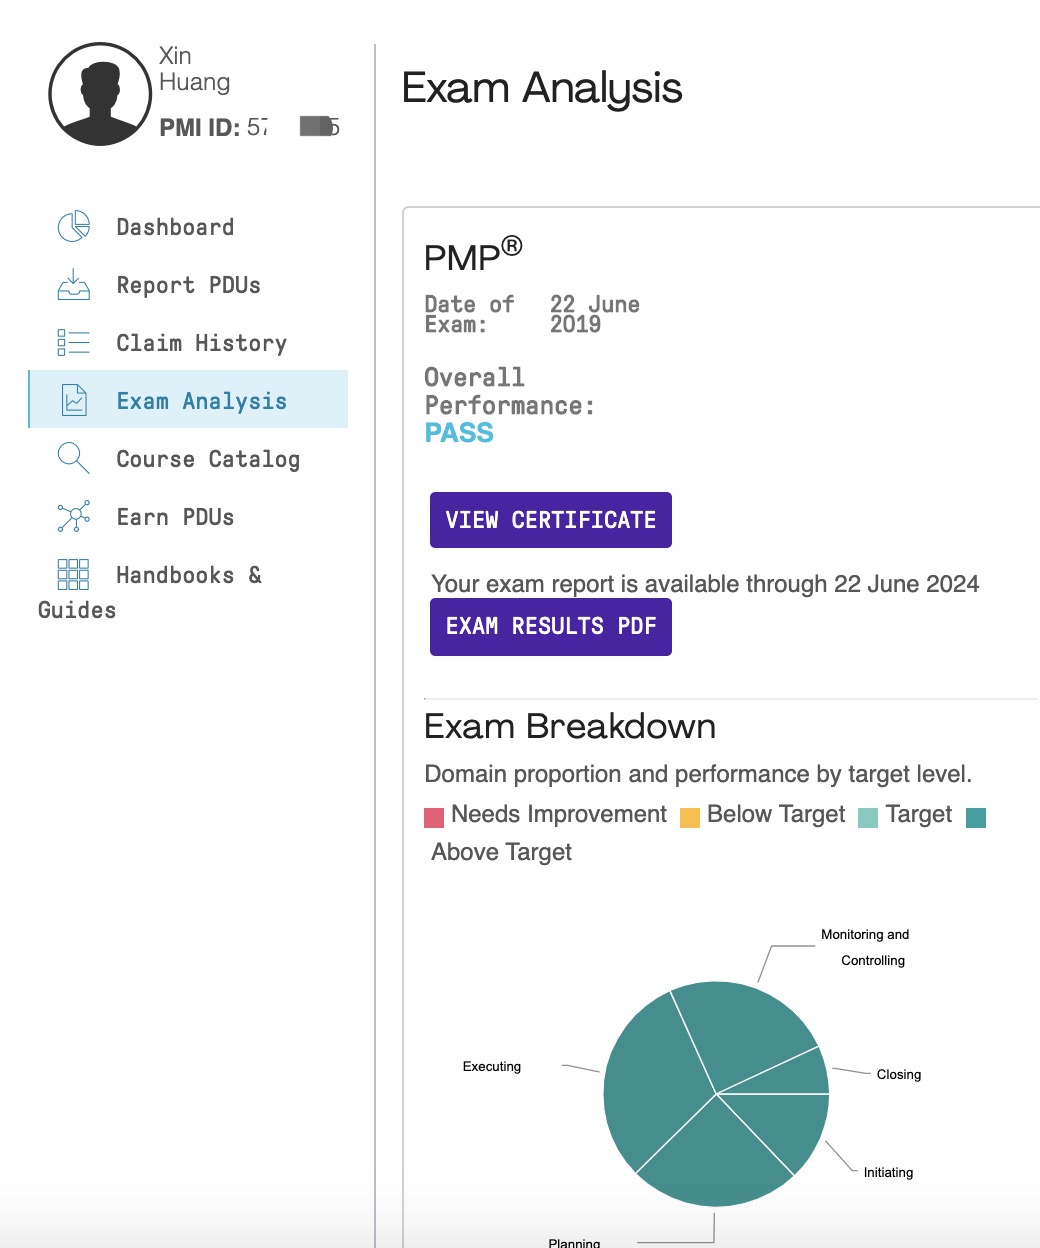Click the user profile avatar
This screenshot has height=1248, width=1040.
100,94
